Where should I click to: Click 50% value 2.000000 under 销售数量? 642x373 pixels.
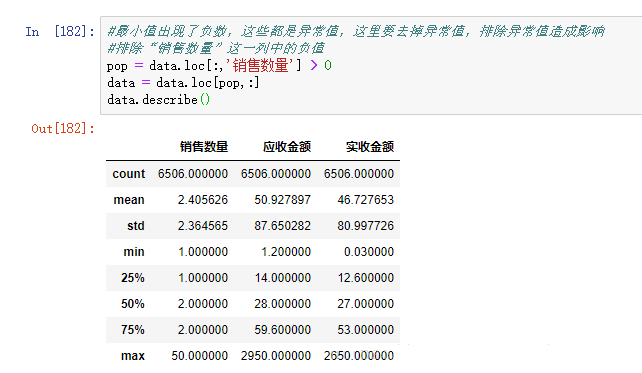click(x=203, y=304)
